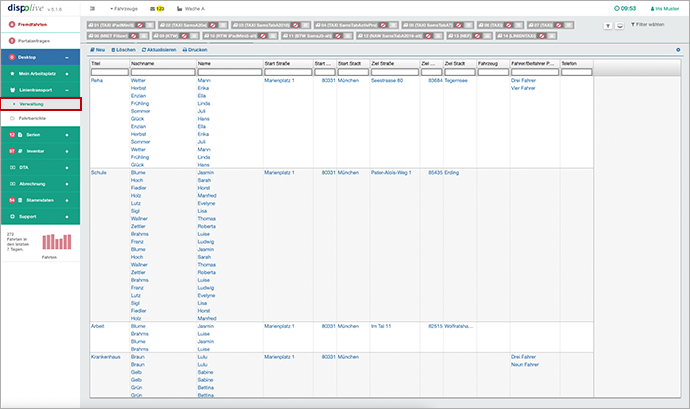Click the blocked icon on 14 LINIENTAXI
Image resolution: width=690 pixels, height=409 pixels.
(542, 36)
